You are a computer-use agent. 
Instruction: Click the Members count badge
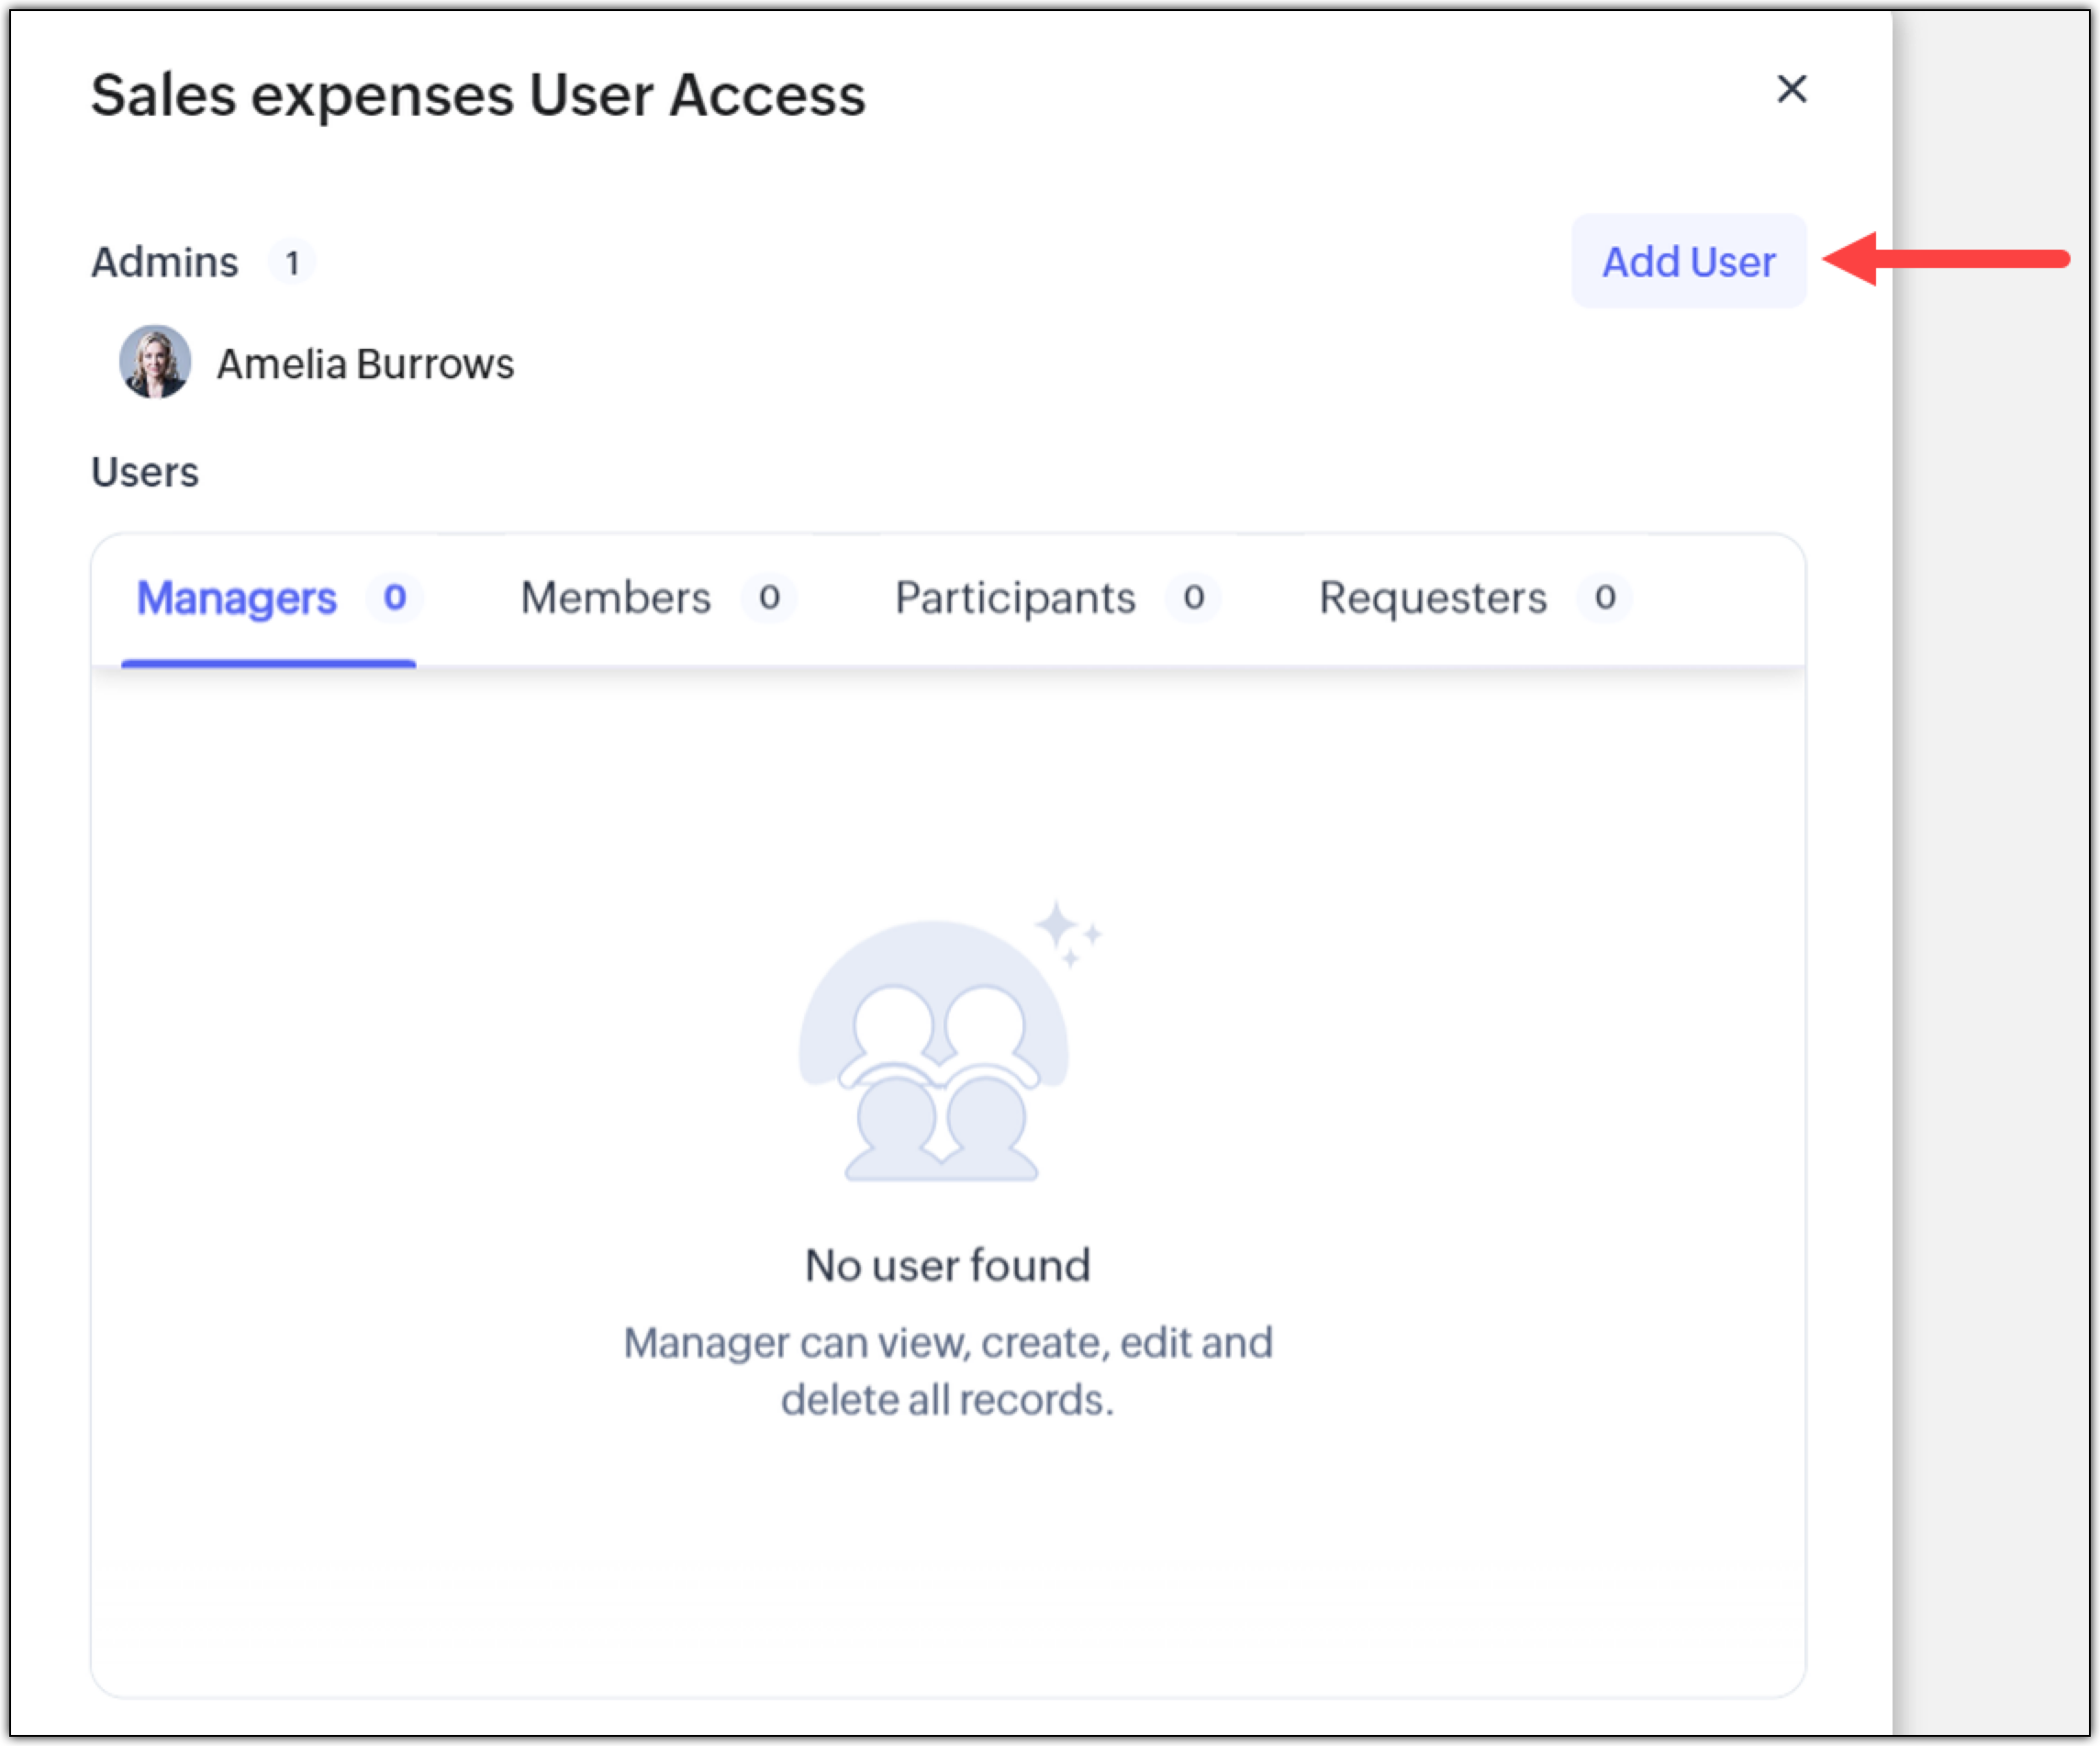768,598
